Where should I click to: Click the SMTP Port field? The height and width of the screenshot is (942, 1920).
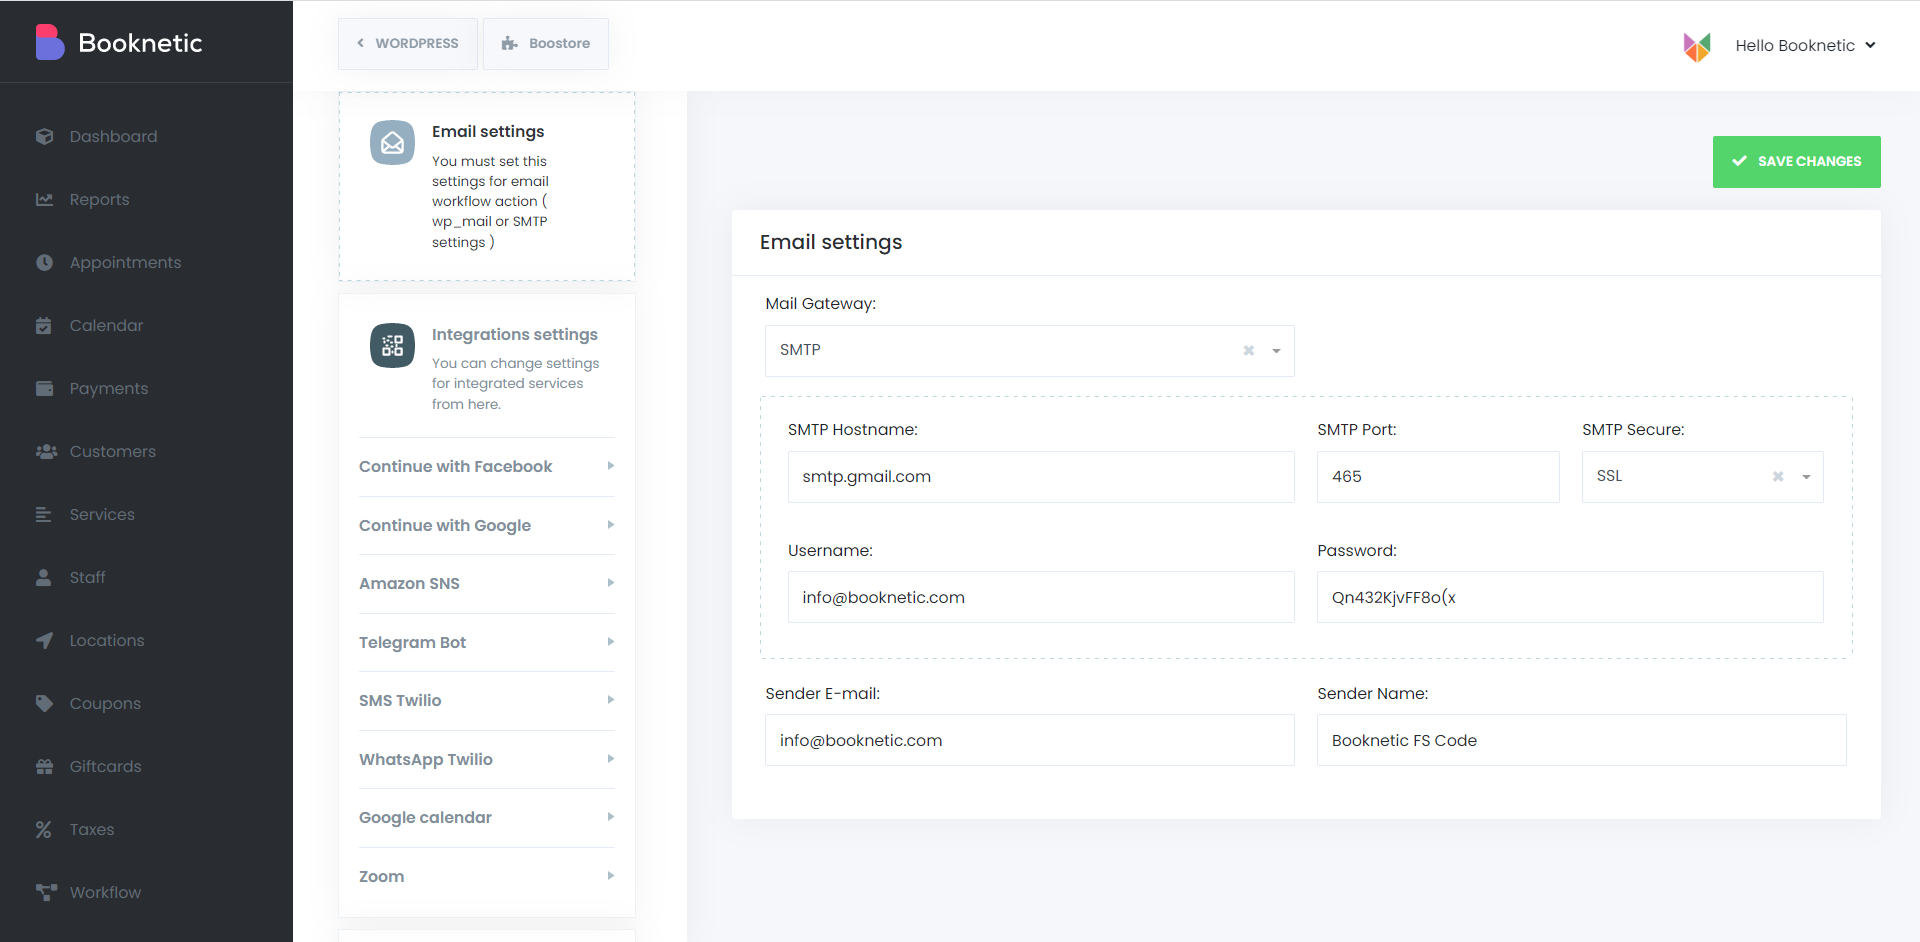click(1438, 477)
